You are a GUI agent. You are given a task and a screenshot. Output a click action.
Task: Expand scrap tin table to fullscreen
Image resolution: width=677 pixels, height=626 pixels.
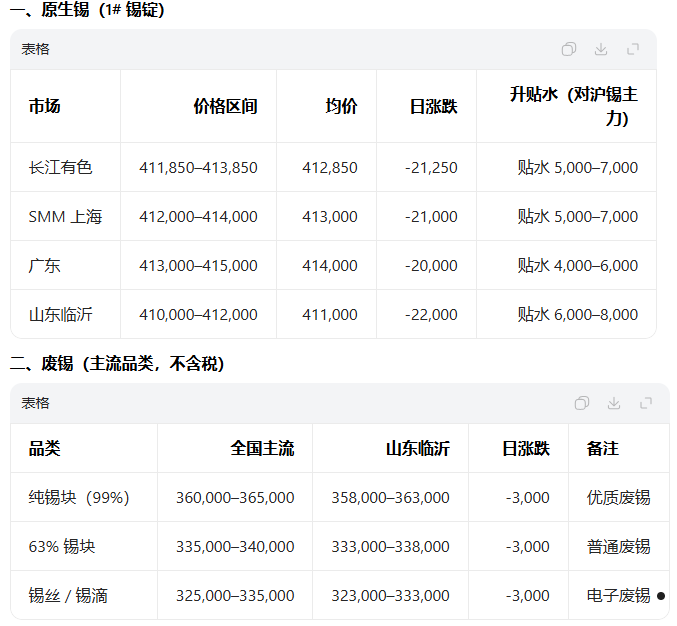click(646, 403)
